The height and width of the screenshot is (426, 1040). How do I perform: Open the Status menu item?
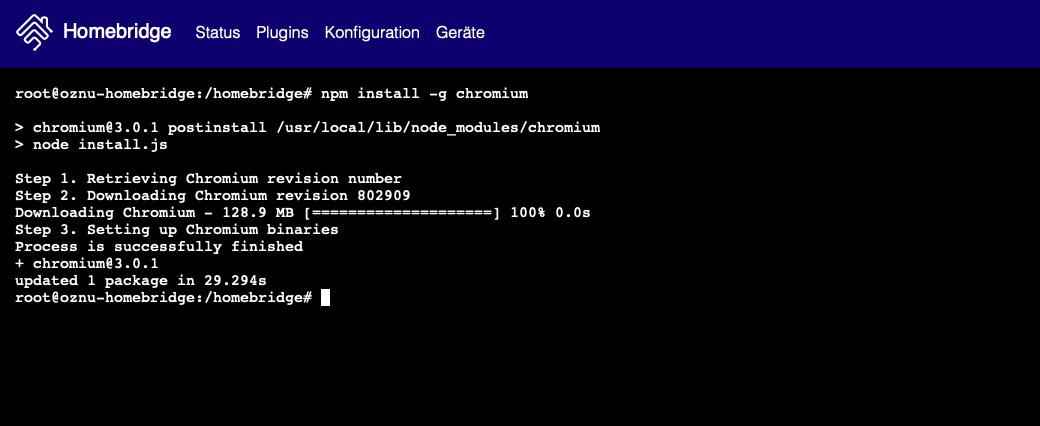pyautogui.click(x=217, y=33)
